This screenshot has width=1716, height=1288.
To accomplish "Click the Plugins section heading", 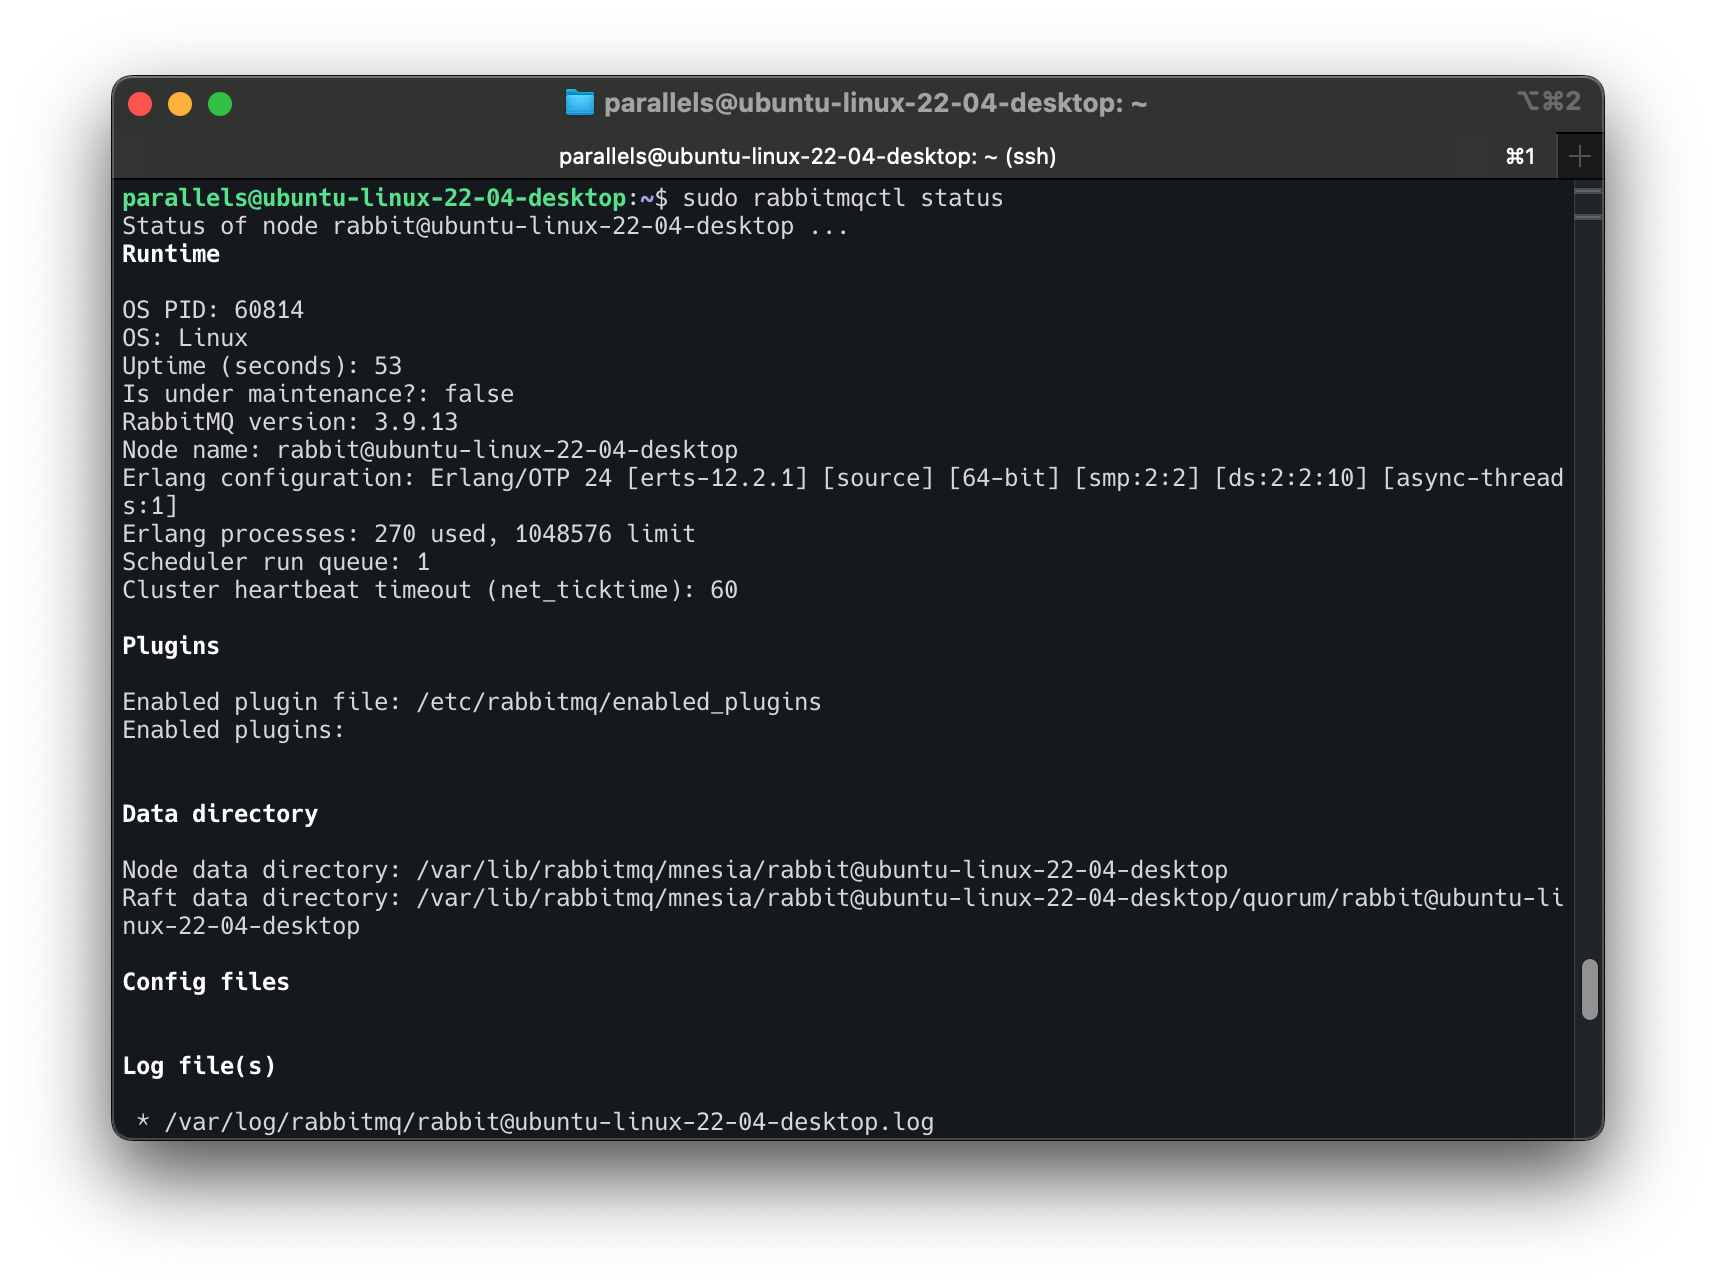I will tap(170, 645).
